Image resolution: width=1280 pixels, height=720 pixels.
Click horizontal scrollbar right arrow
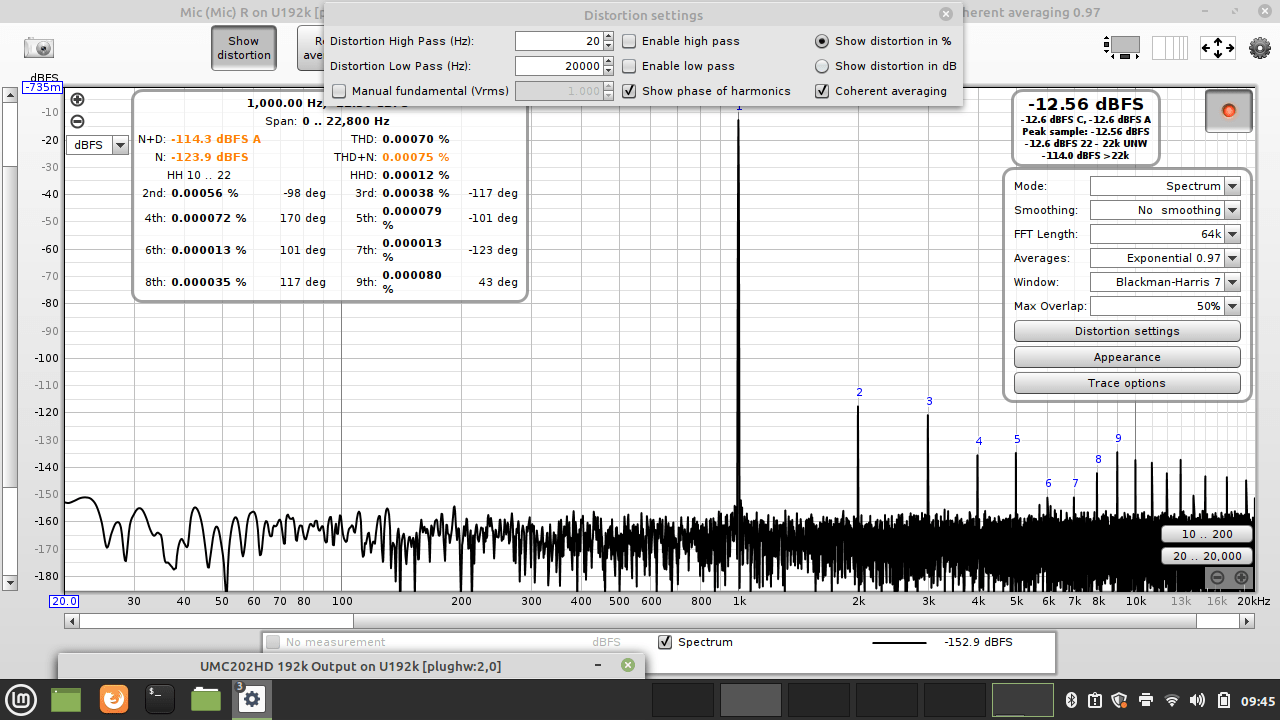pos(1247,621)
